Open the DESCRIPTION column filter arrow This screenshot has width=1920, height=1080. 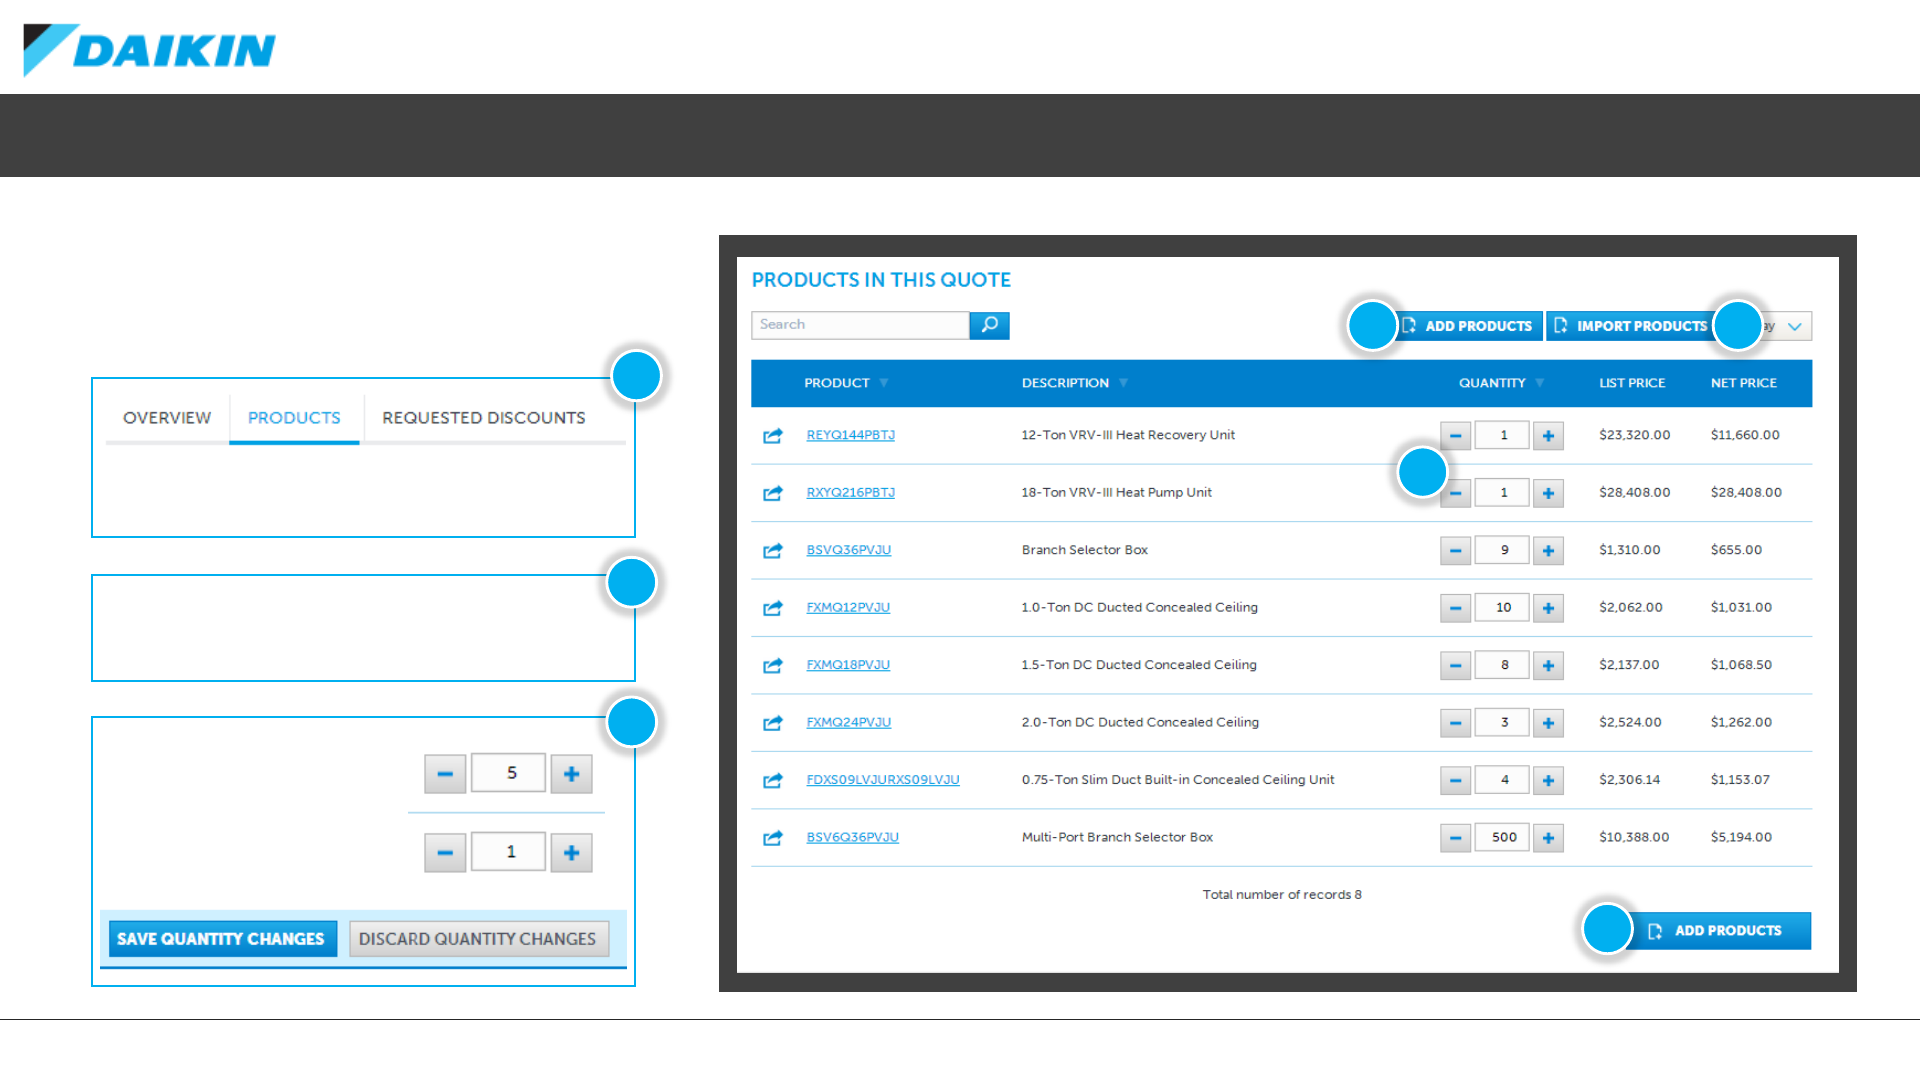[x=1123, y=383]
